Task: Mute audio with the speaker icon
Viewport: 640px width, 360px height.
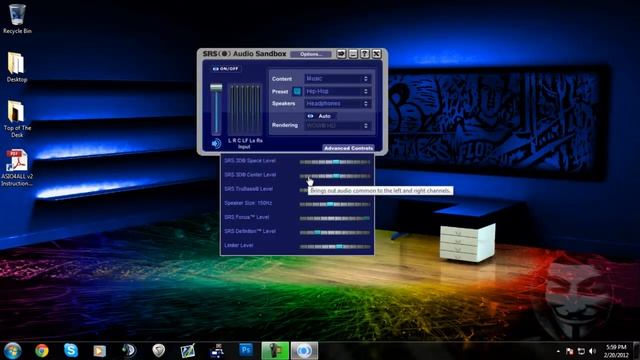Action: coord(216,143)
